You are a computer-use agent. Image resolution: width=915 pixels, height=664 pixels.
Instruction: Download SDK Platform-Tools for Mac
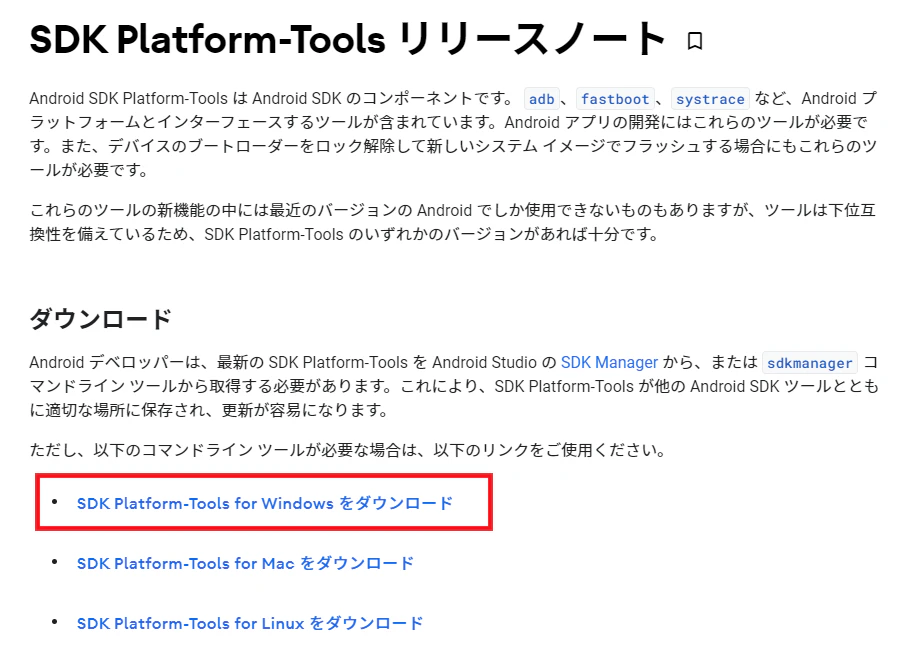(245, 563)
